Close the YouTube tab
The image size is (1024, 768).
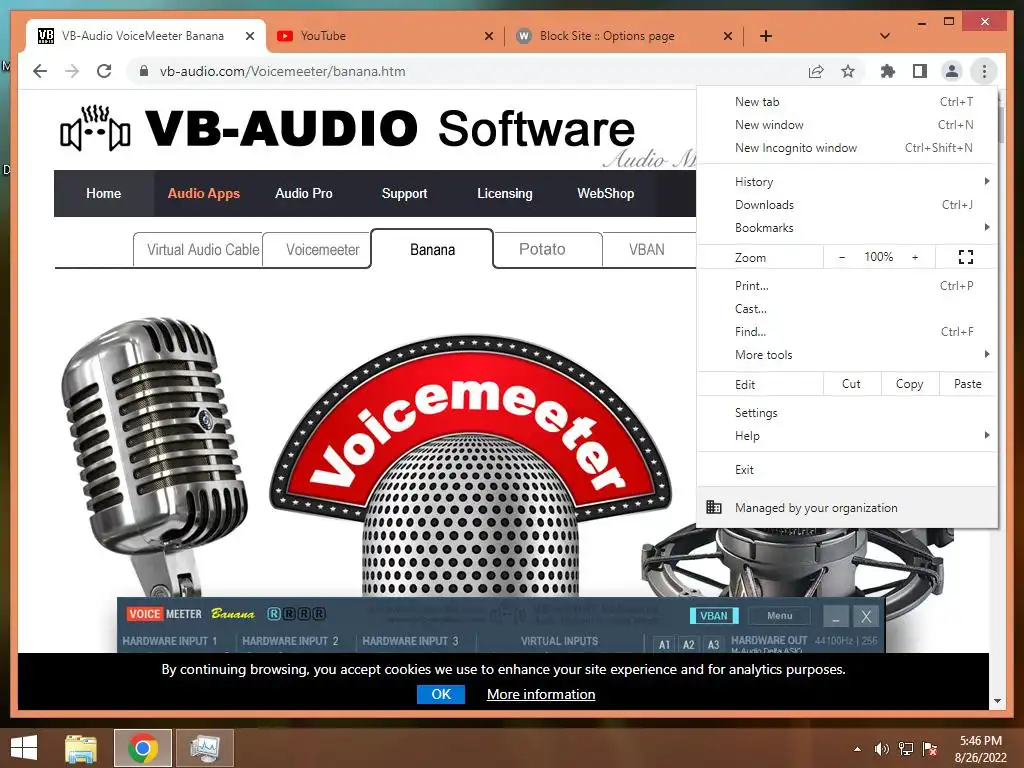[x=488, y=36]
